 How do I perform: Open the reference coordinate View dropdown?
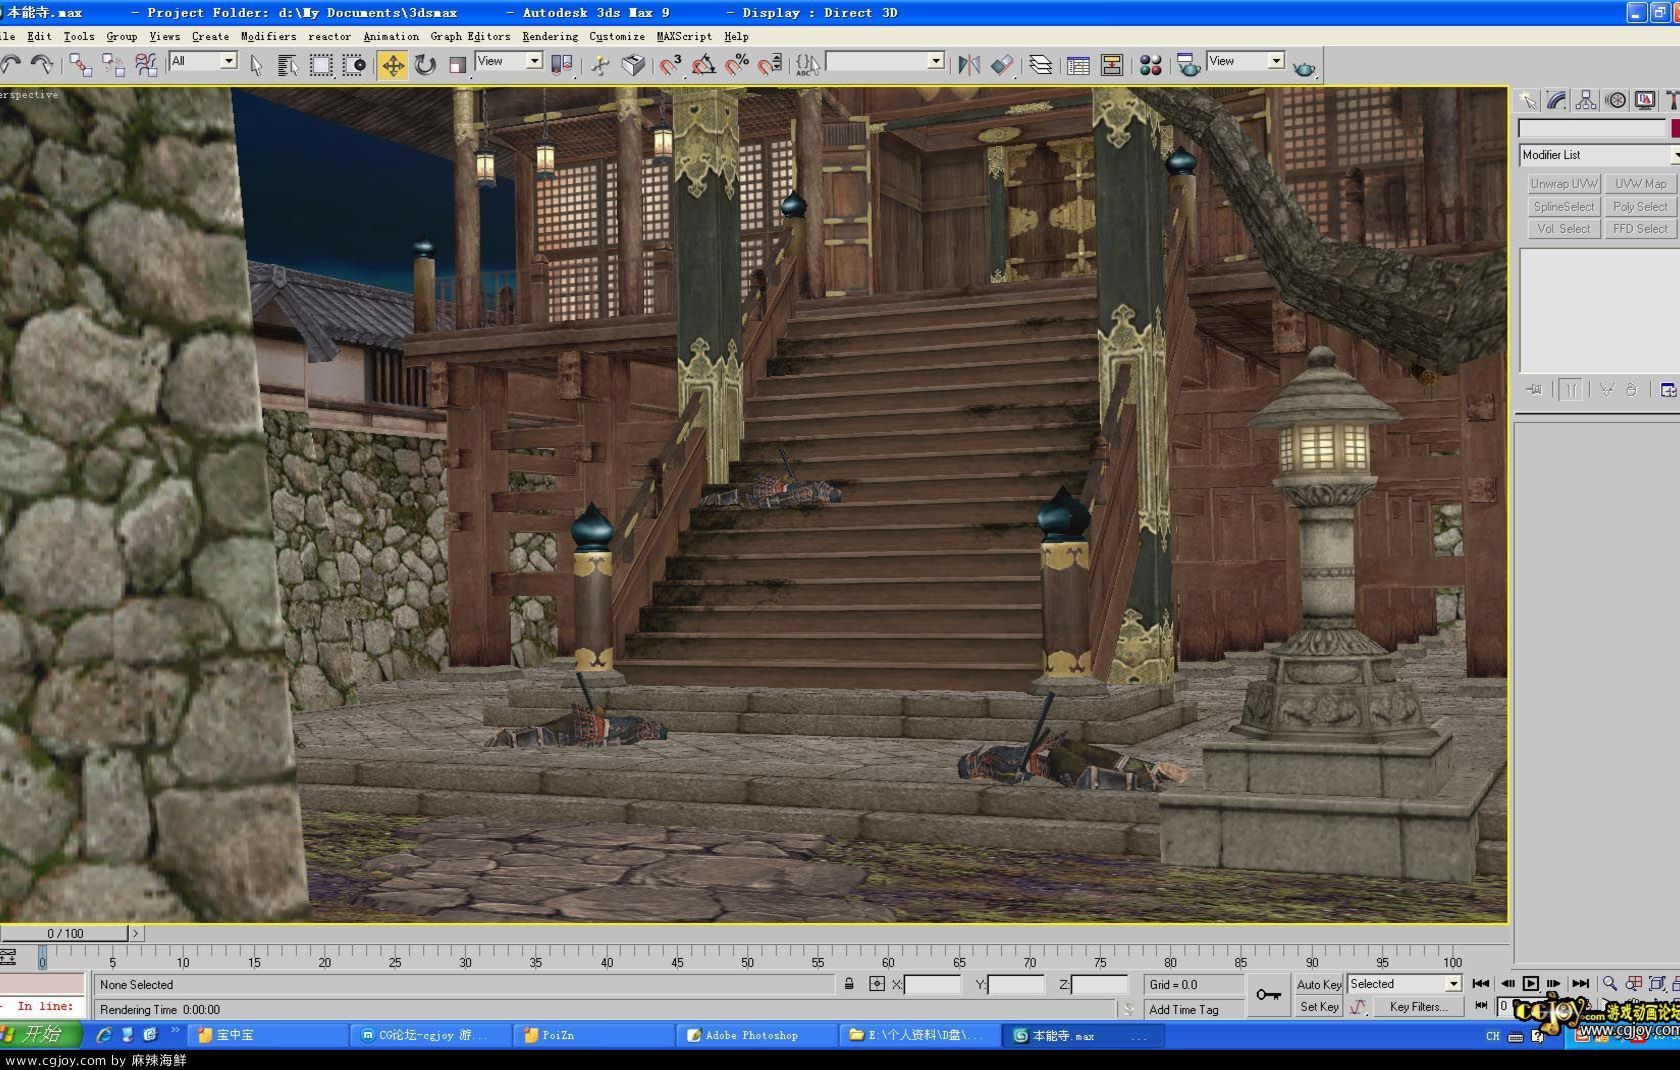(x=509, y=61)
